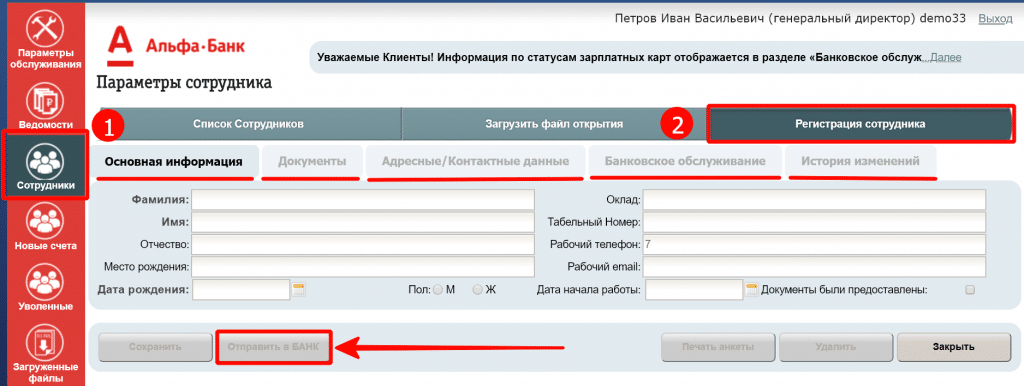Click the Удалить button
This screenshot has height=386, width=1024.
click(x=835, y=347)
